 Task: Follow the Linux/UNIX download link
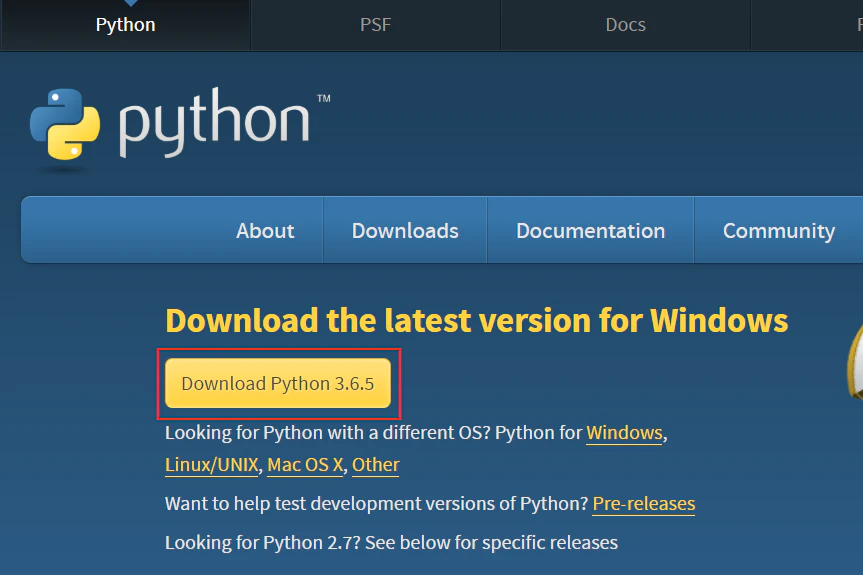click(x=211, y=464)
